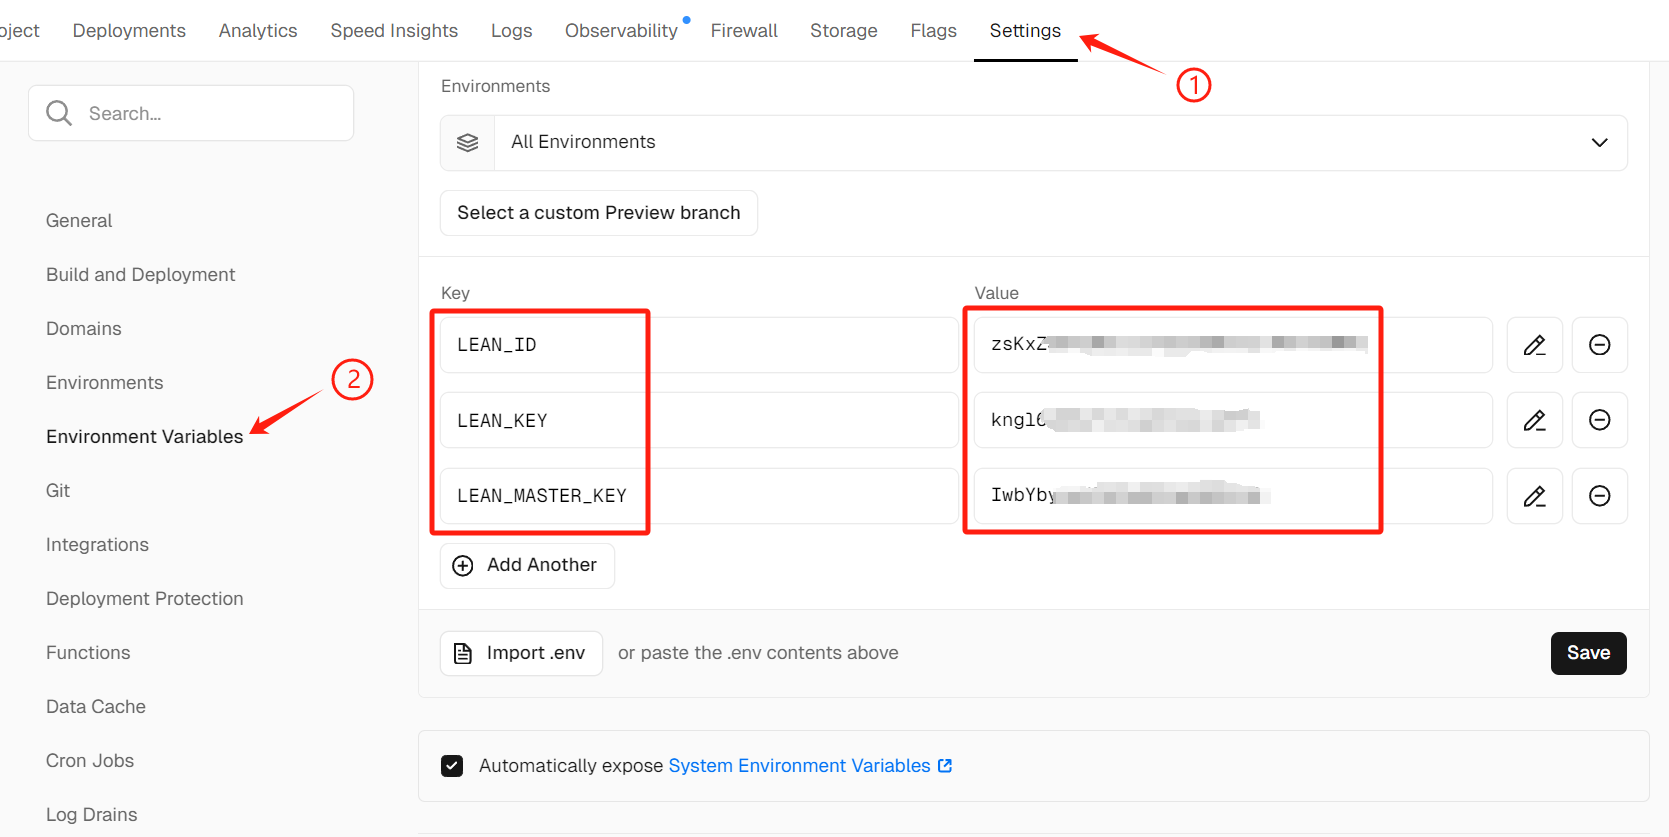Uncheck Automatically expose System Environment Variables

pos(452,766)
